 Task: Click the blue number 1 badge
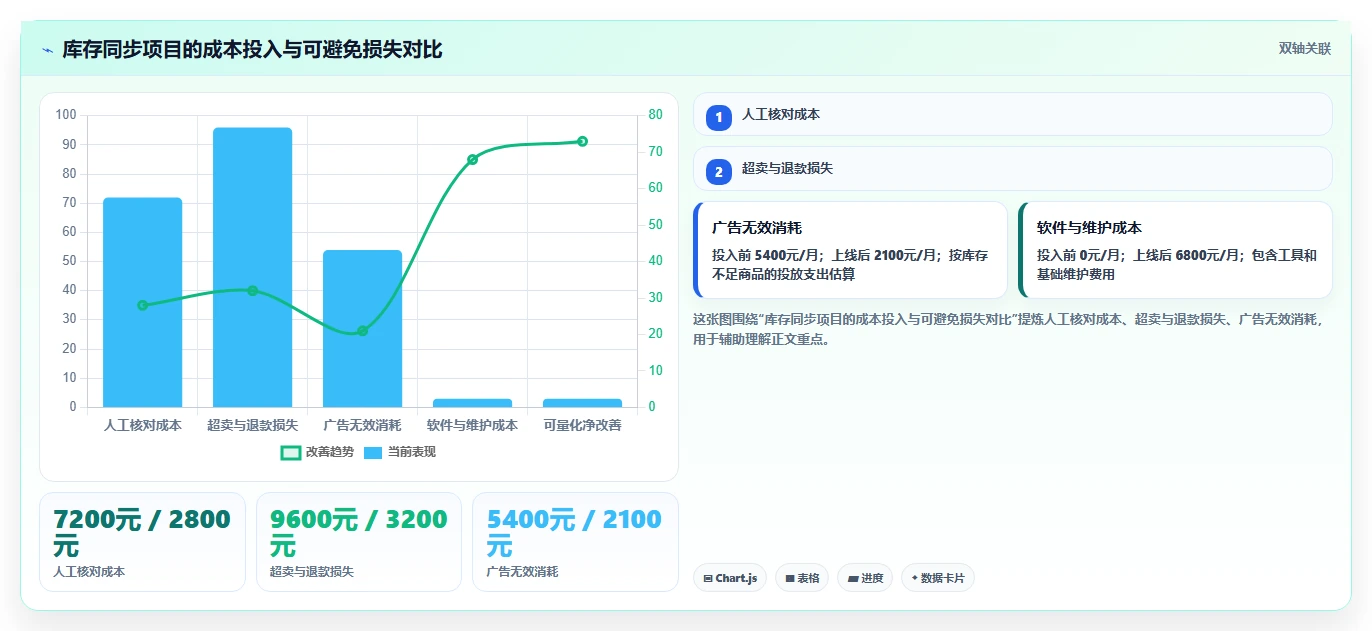click(x=718, y=118)
